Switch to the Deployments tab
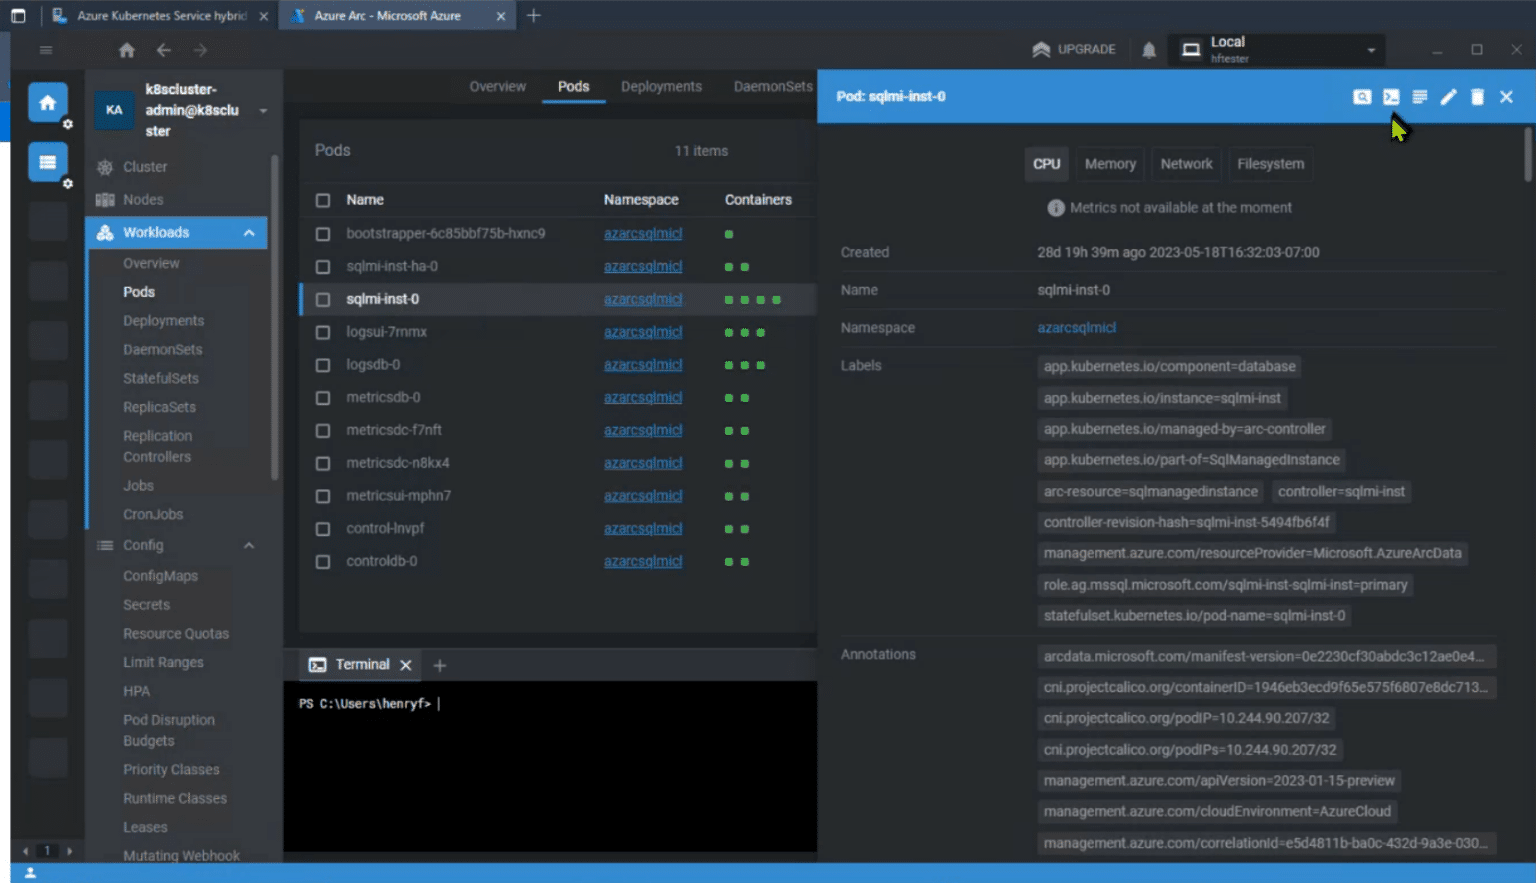The height and width of the screenshot is (883, 1536). [x=661, y=87]
